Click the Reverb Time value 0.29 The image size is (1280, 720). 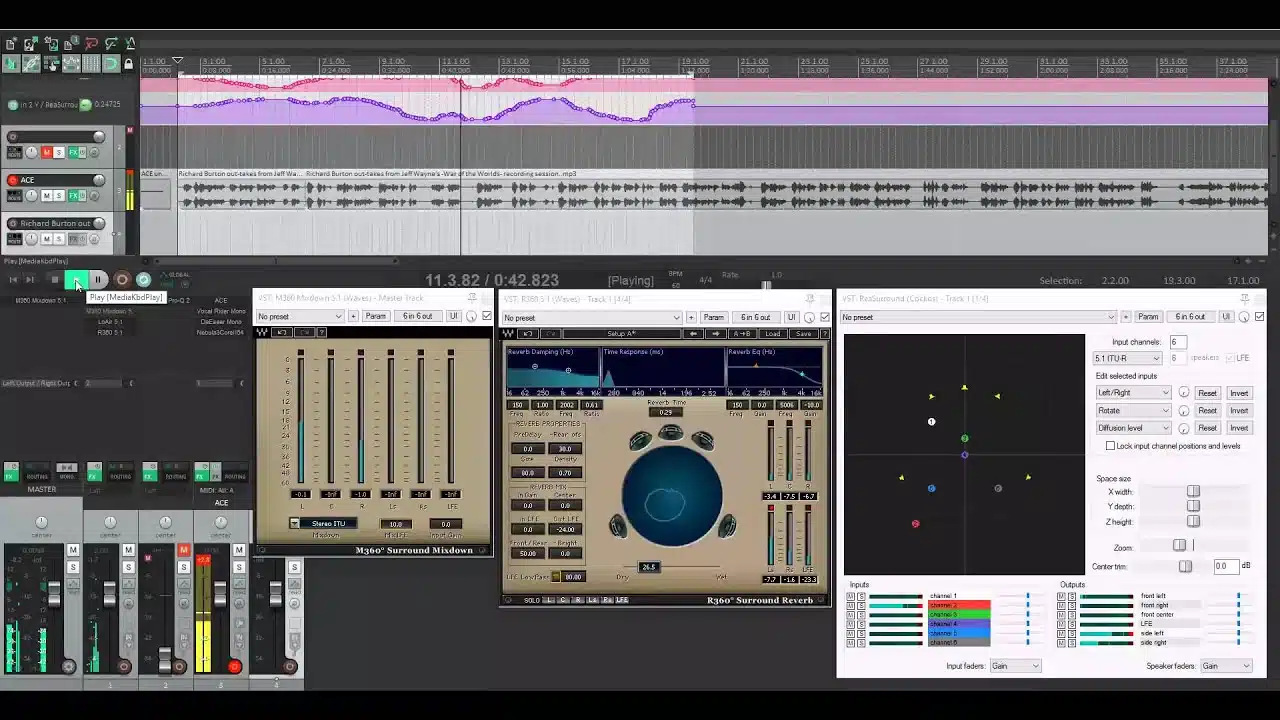[x=666, y=412]
